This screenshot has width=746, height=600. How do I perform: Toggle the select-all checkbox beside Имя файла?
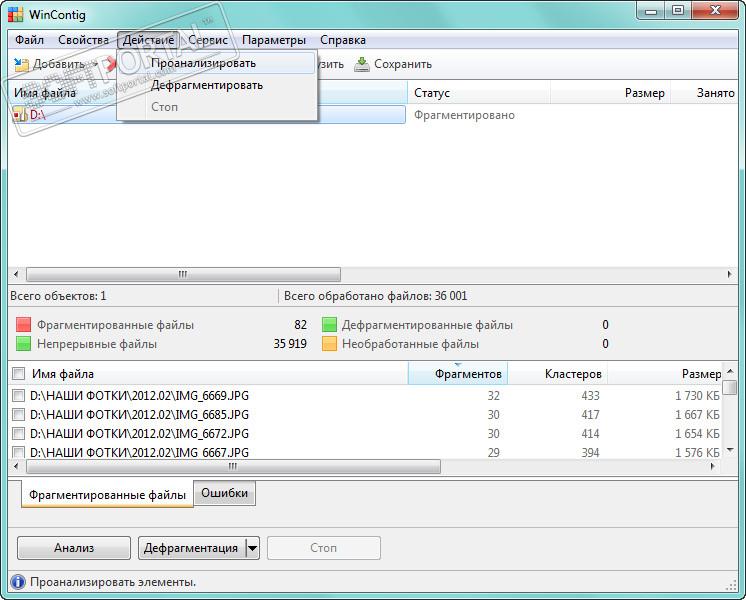coord(19,374)
